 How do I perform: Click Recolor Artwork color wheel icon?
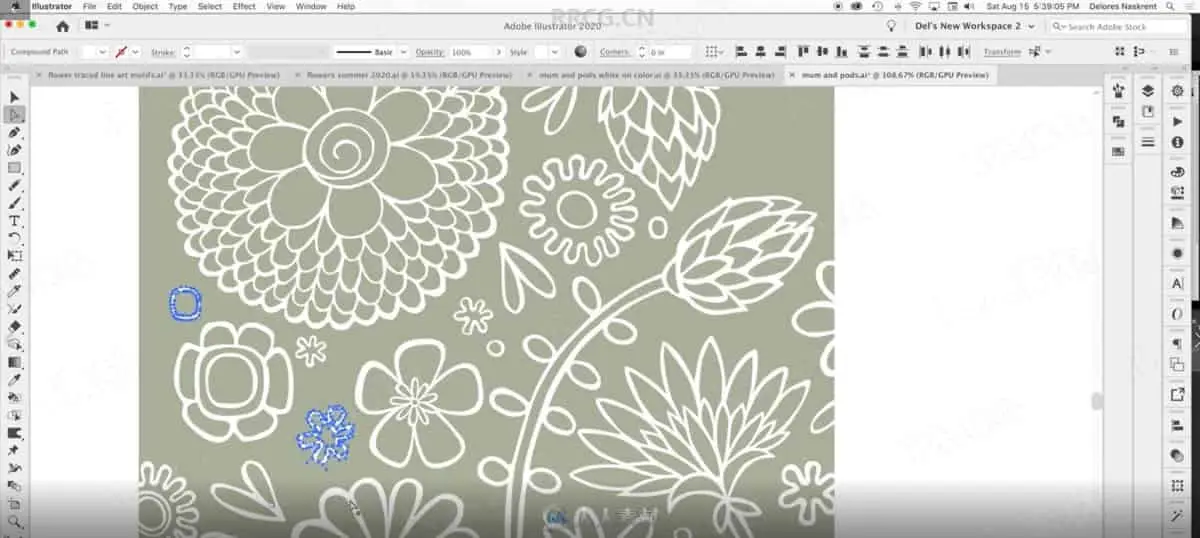point(581,51)
